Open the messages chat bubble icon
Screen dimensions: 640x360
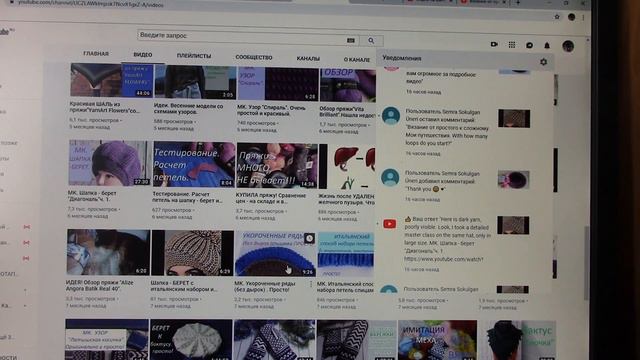(x=529, y=45)
